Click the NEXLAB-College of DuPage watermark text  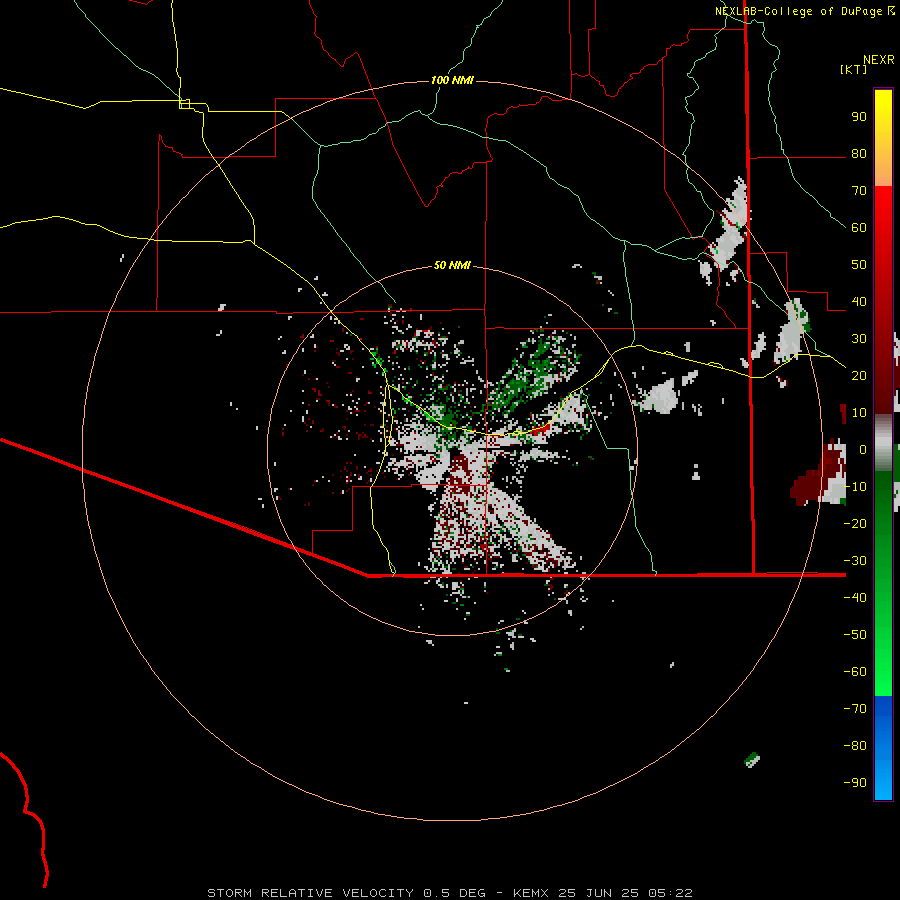[804, 11]
